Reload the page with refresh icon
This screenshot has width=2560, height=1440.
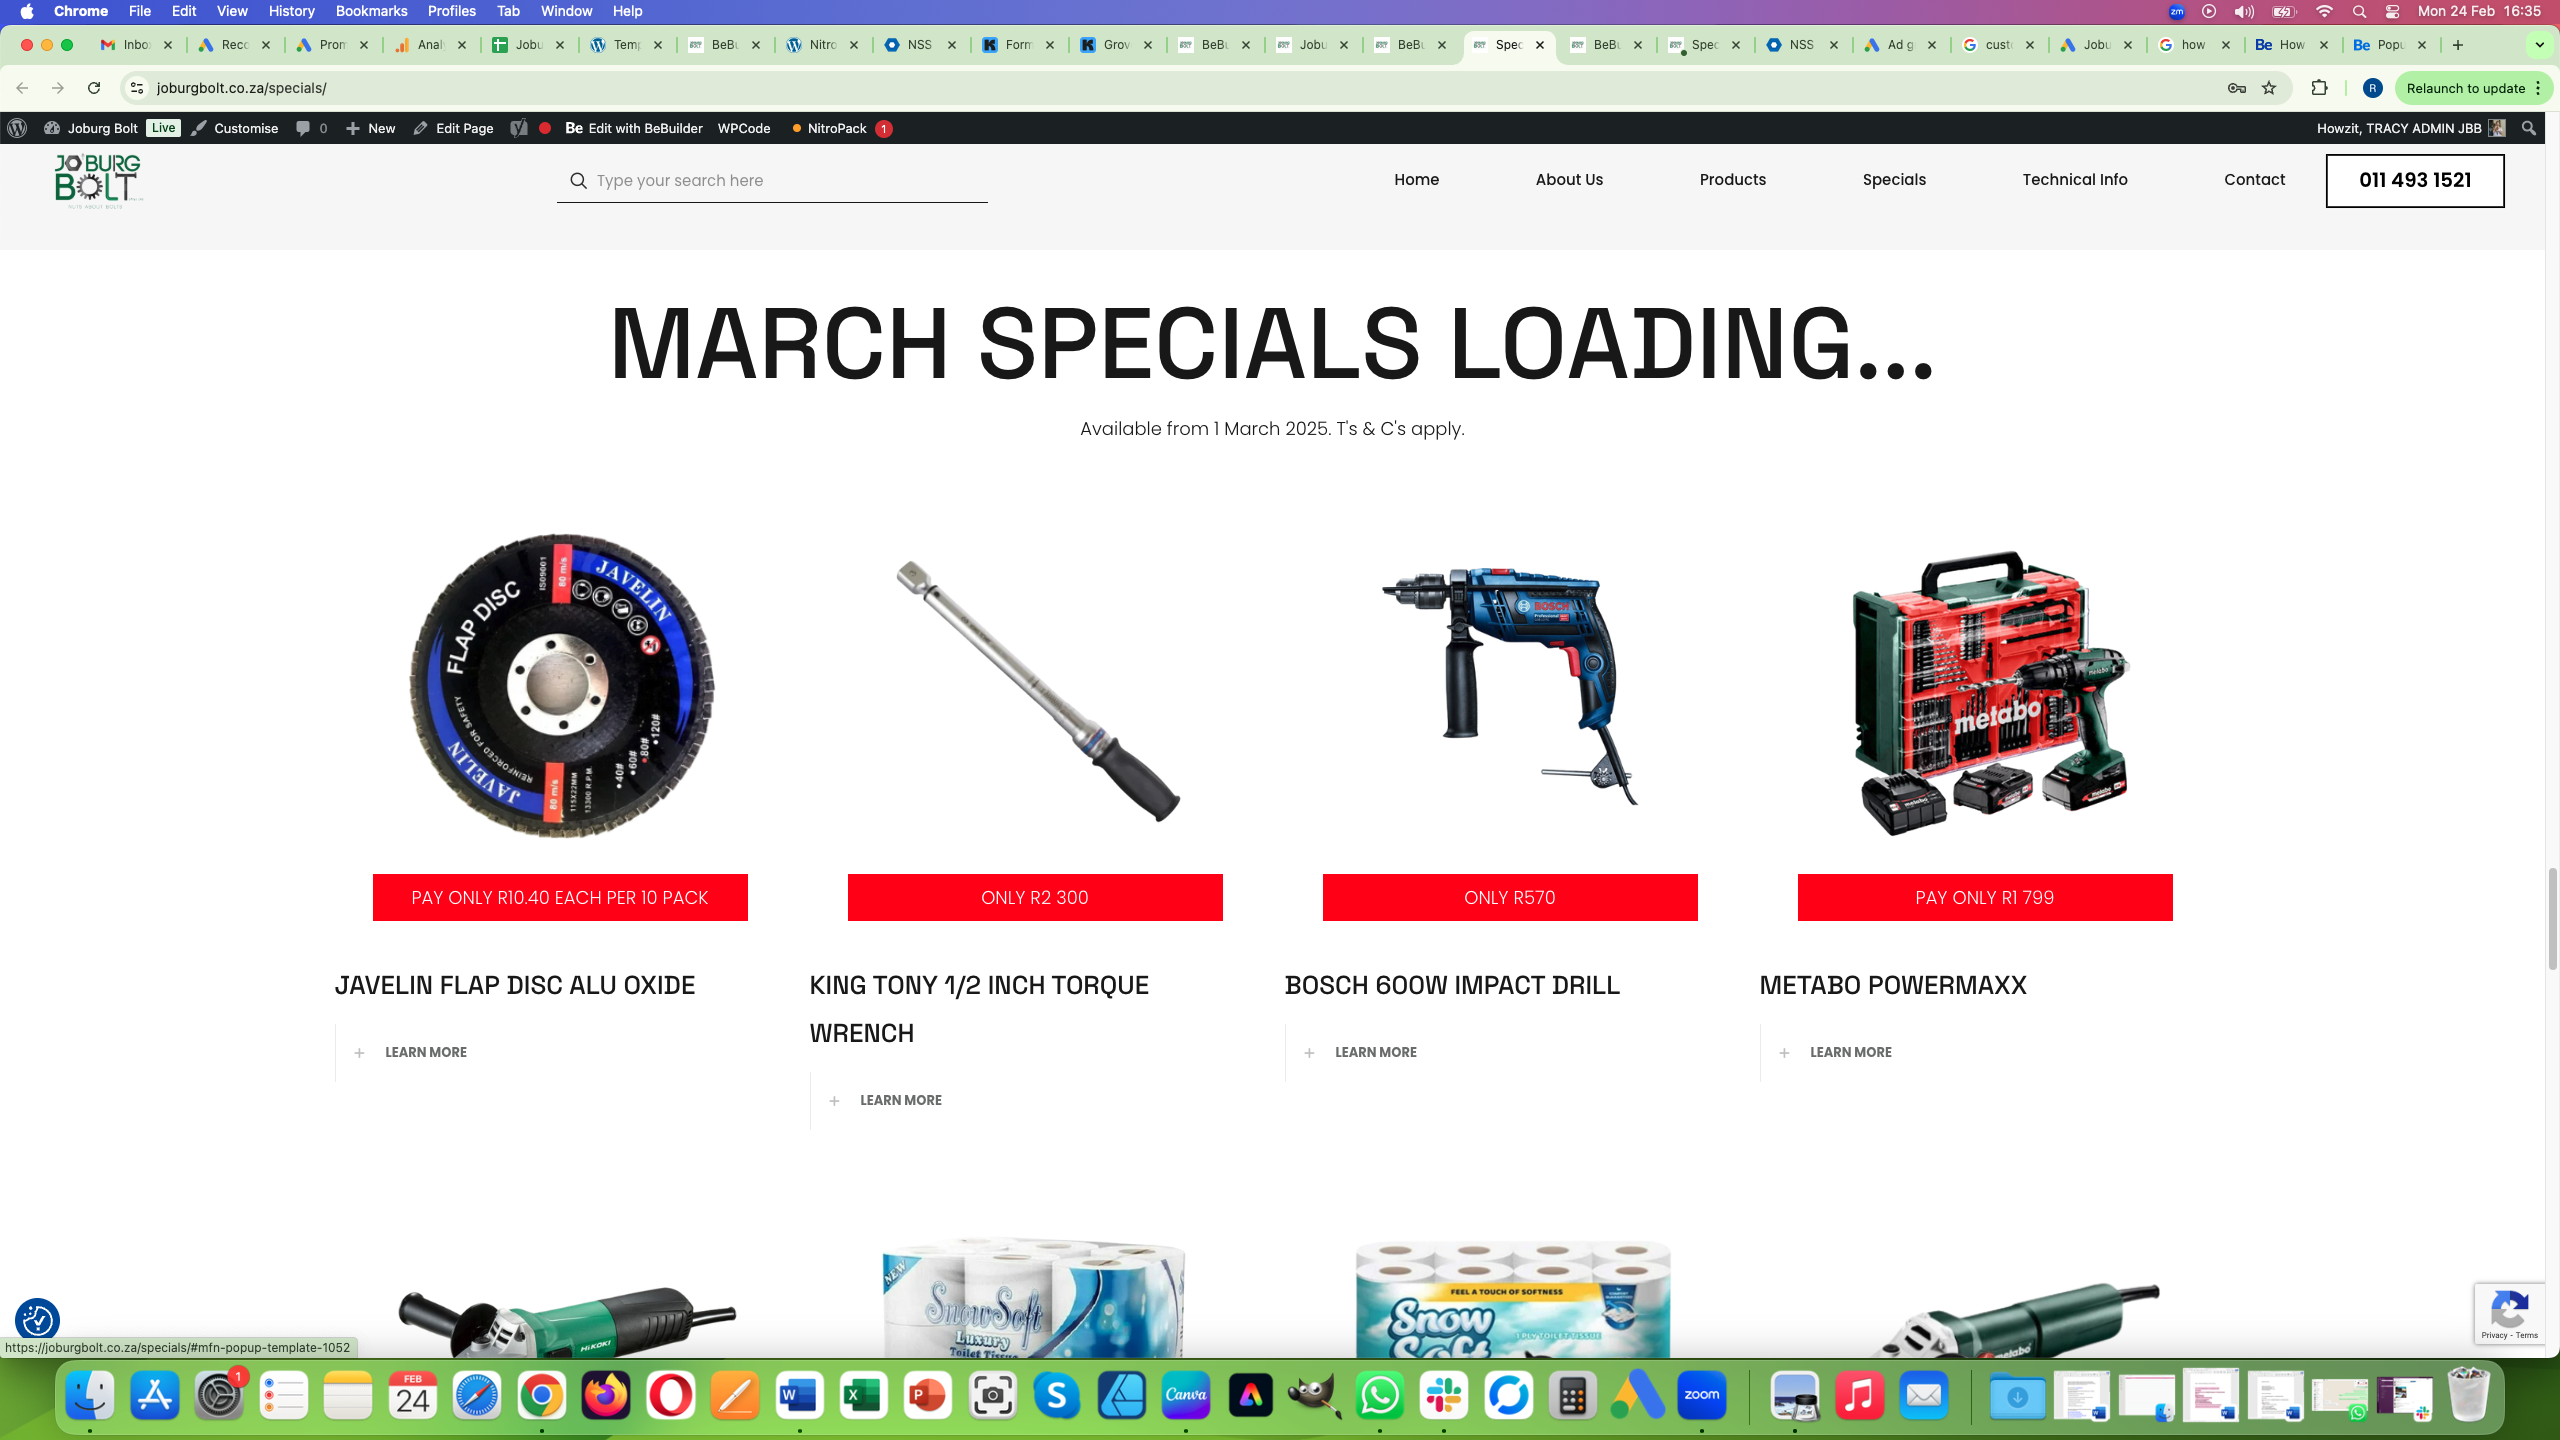tap(94, 88)
